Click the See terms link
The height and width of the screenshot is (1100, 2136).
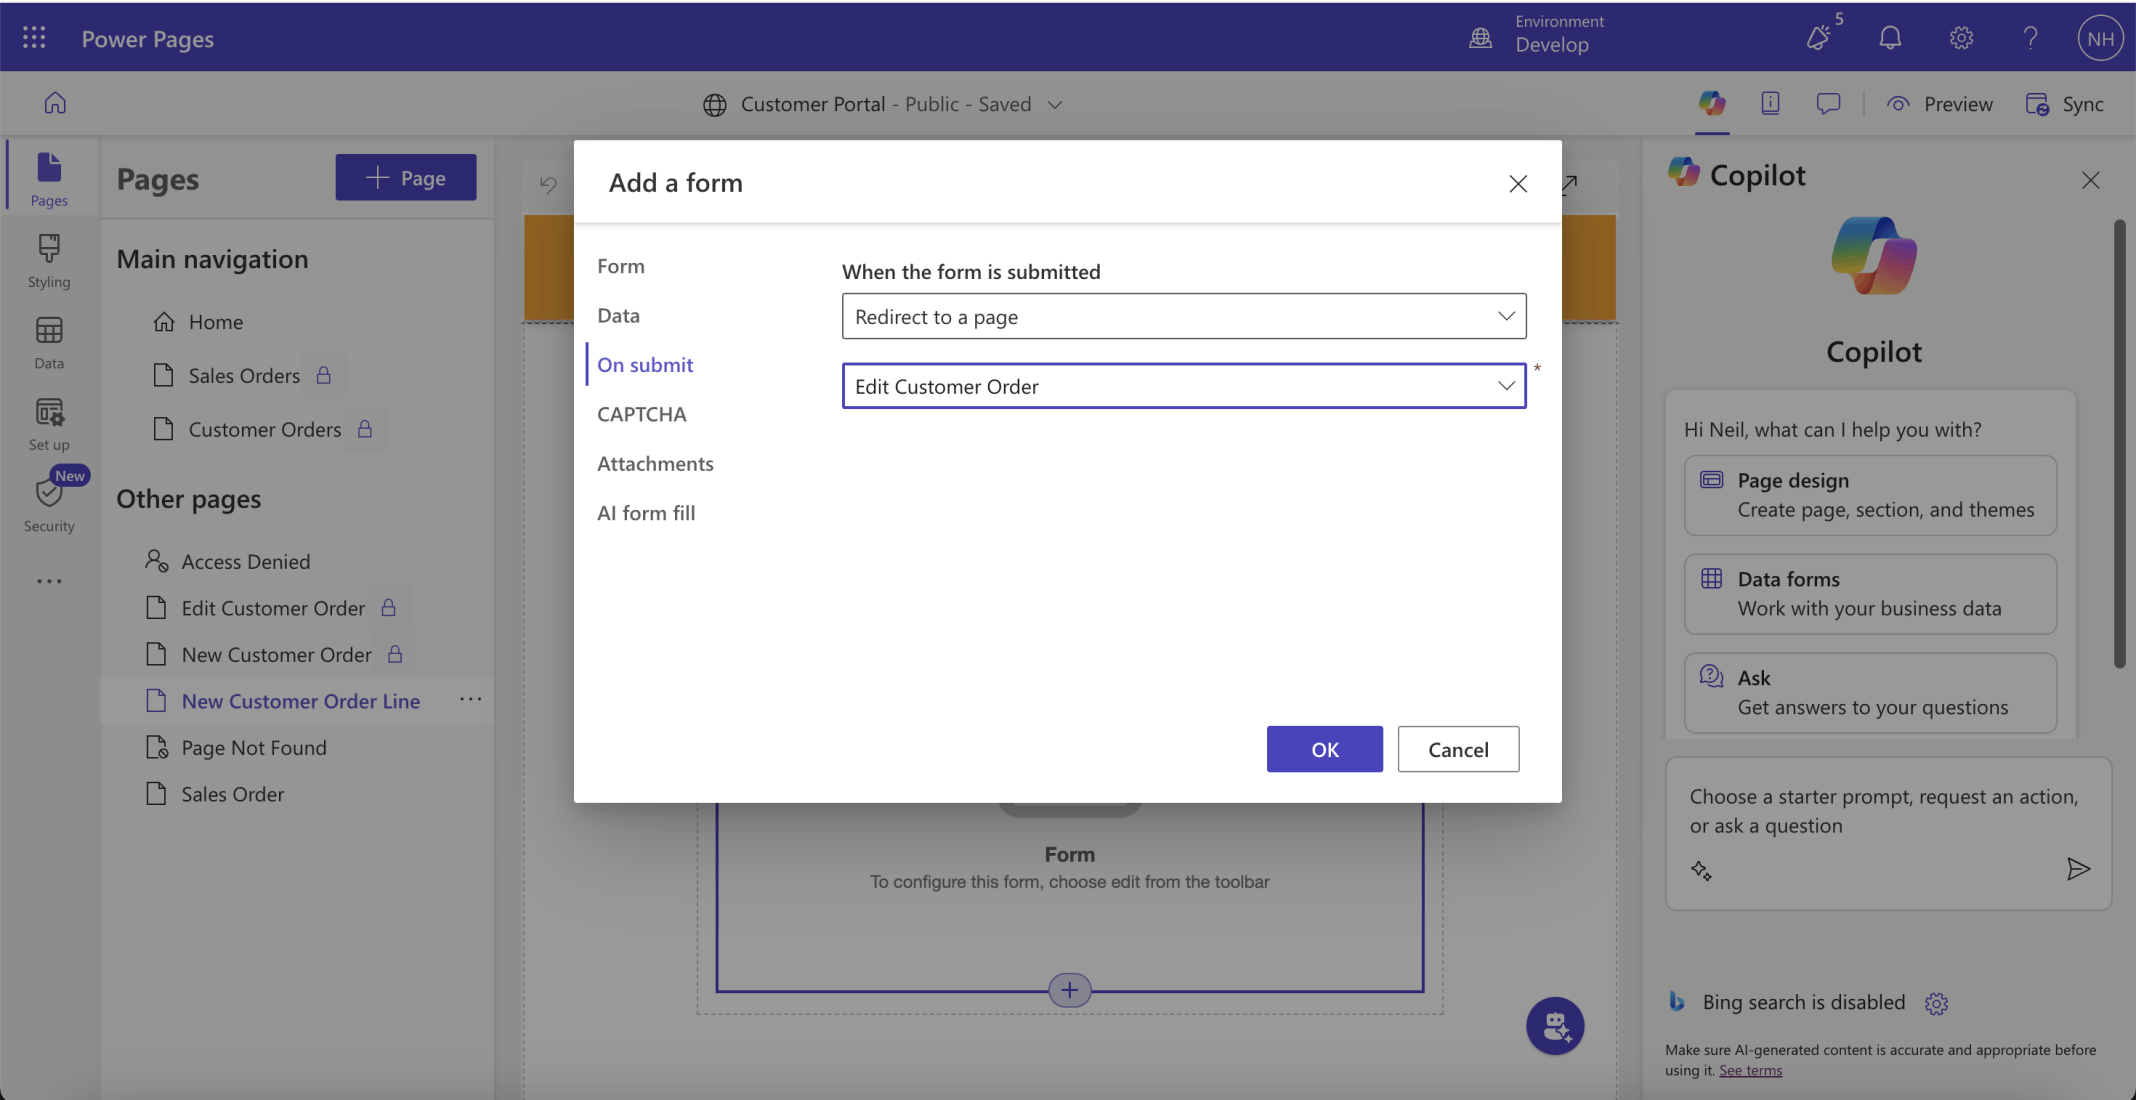1750,1070
